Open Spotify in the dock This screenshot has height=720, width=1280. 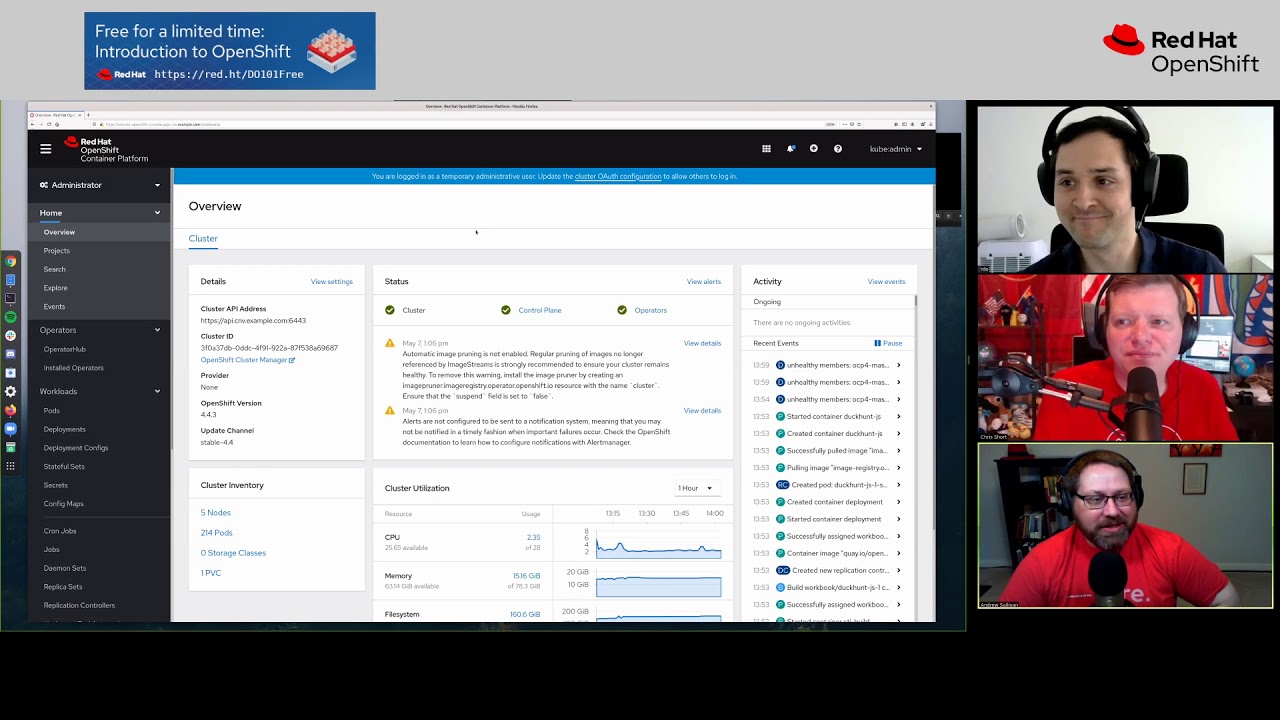11,317
